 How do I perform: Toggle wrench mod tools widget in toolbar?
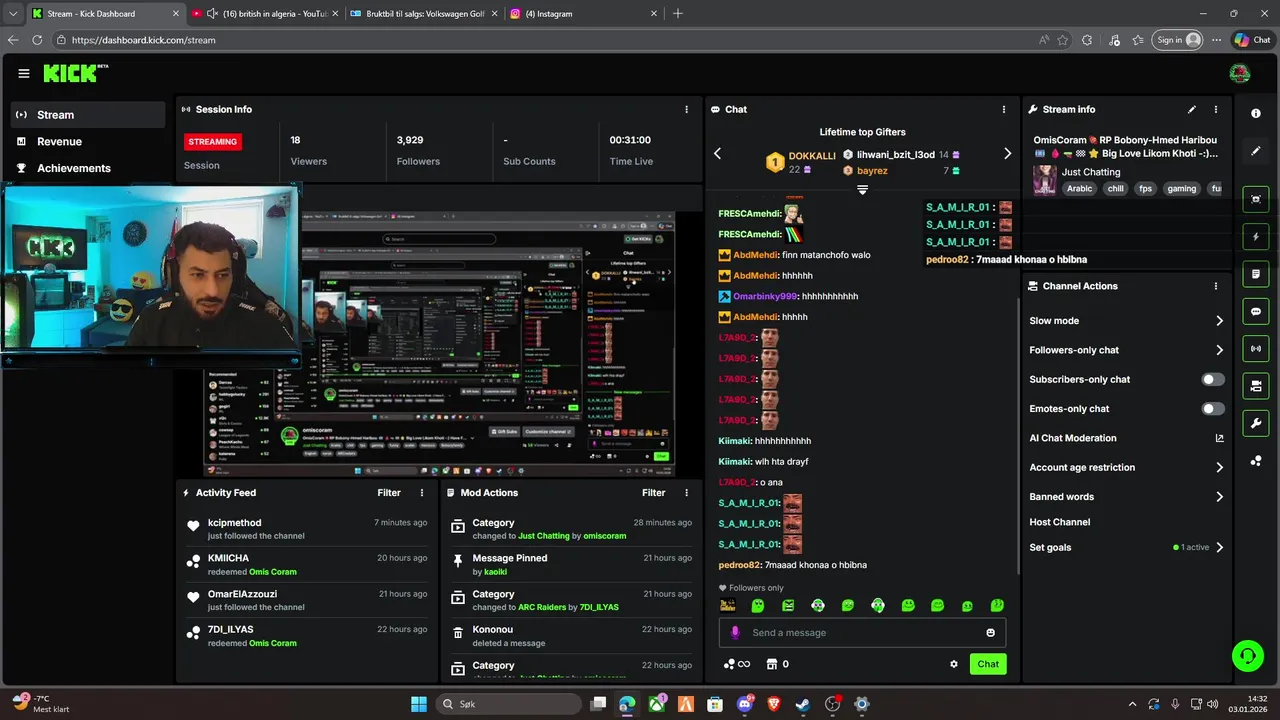[1256, 423]
